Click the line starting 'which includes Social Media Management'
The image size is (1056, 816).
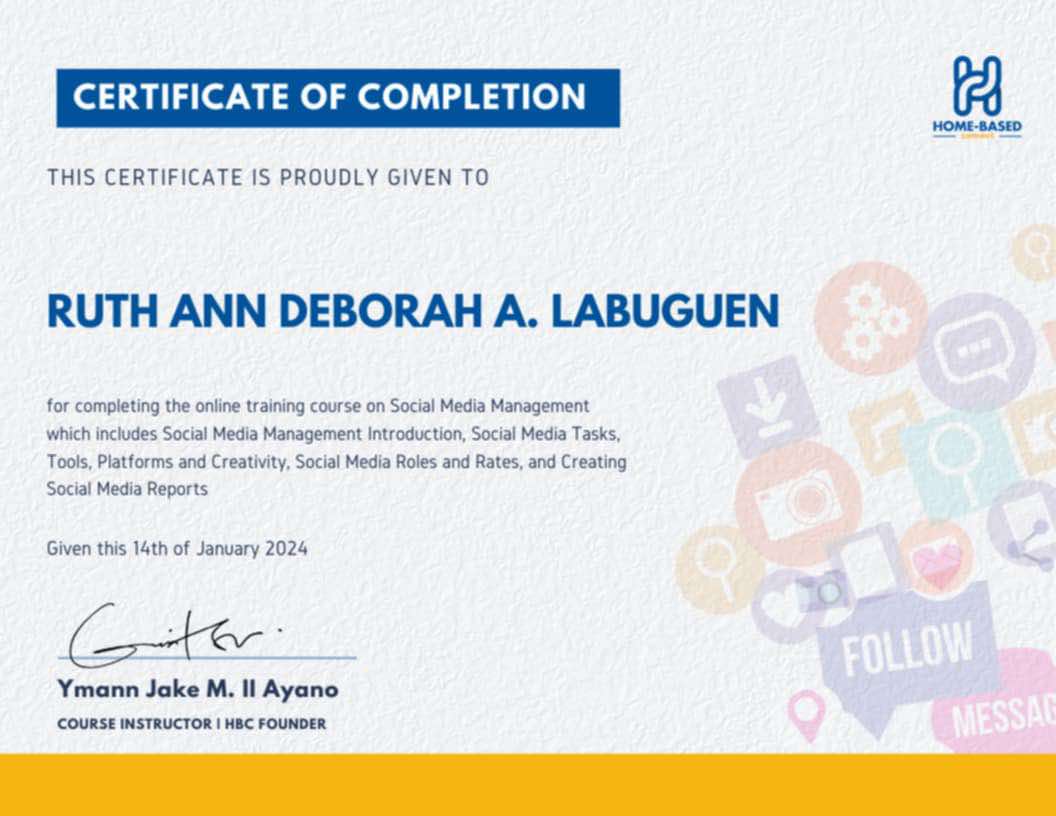click(x=333, y=434)
